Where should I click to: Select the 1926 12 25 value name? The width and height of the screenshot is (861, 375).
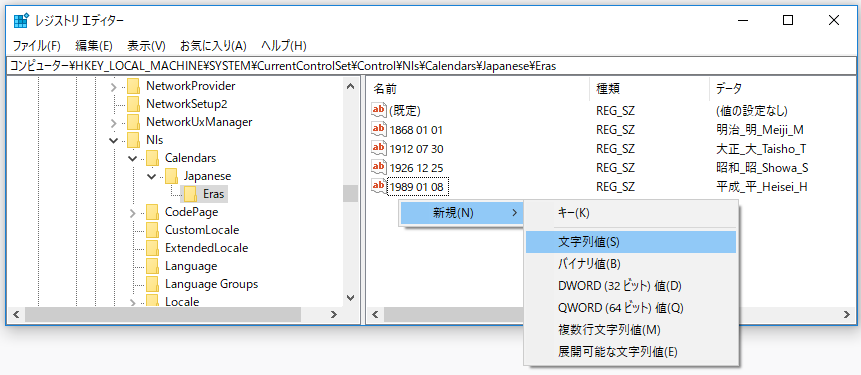click(x=416, y=168)
